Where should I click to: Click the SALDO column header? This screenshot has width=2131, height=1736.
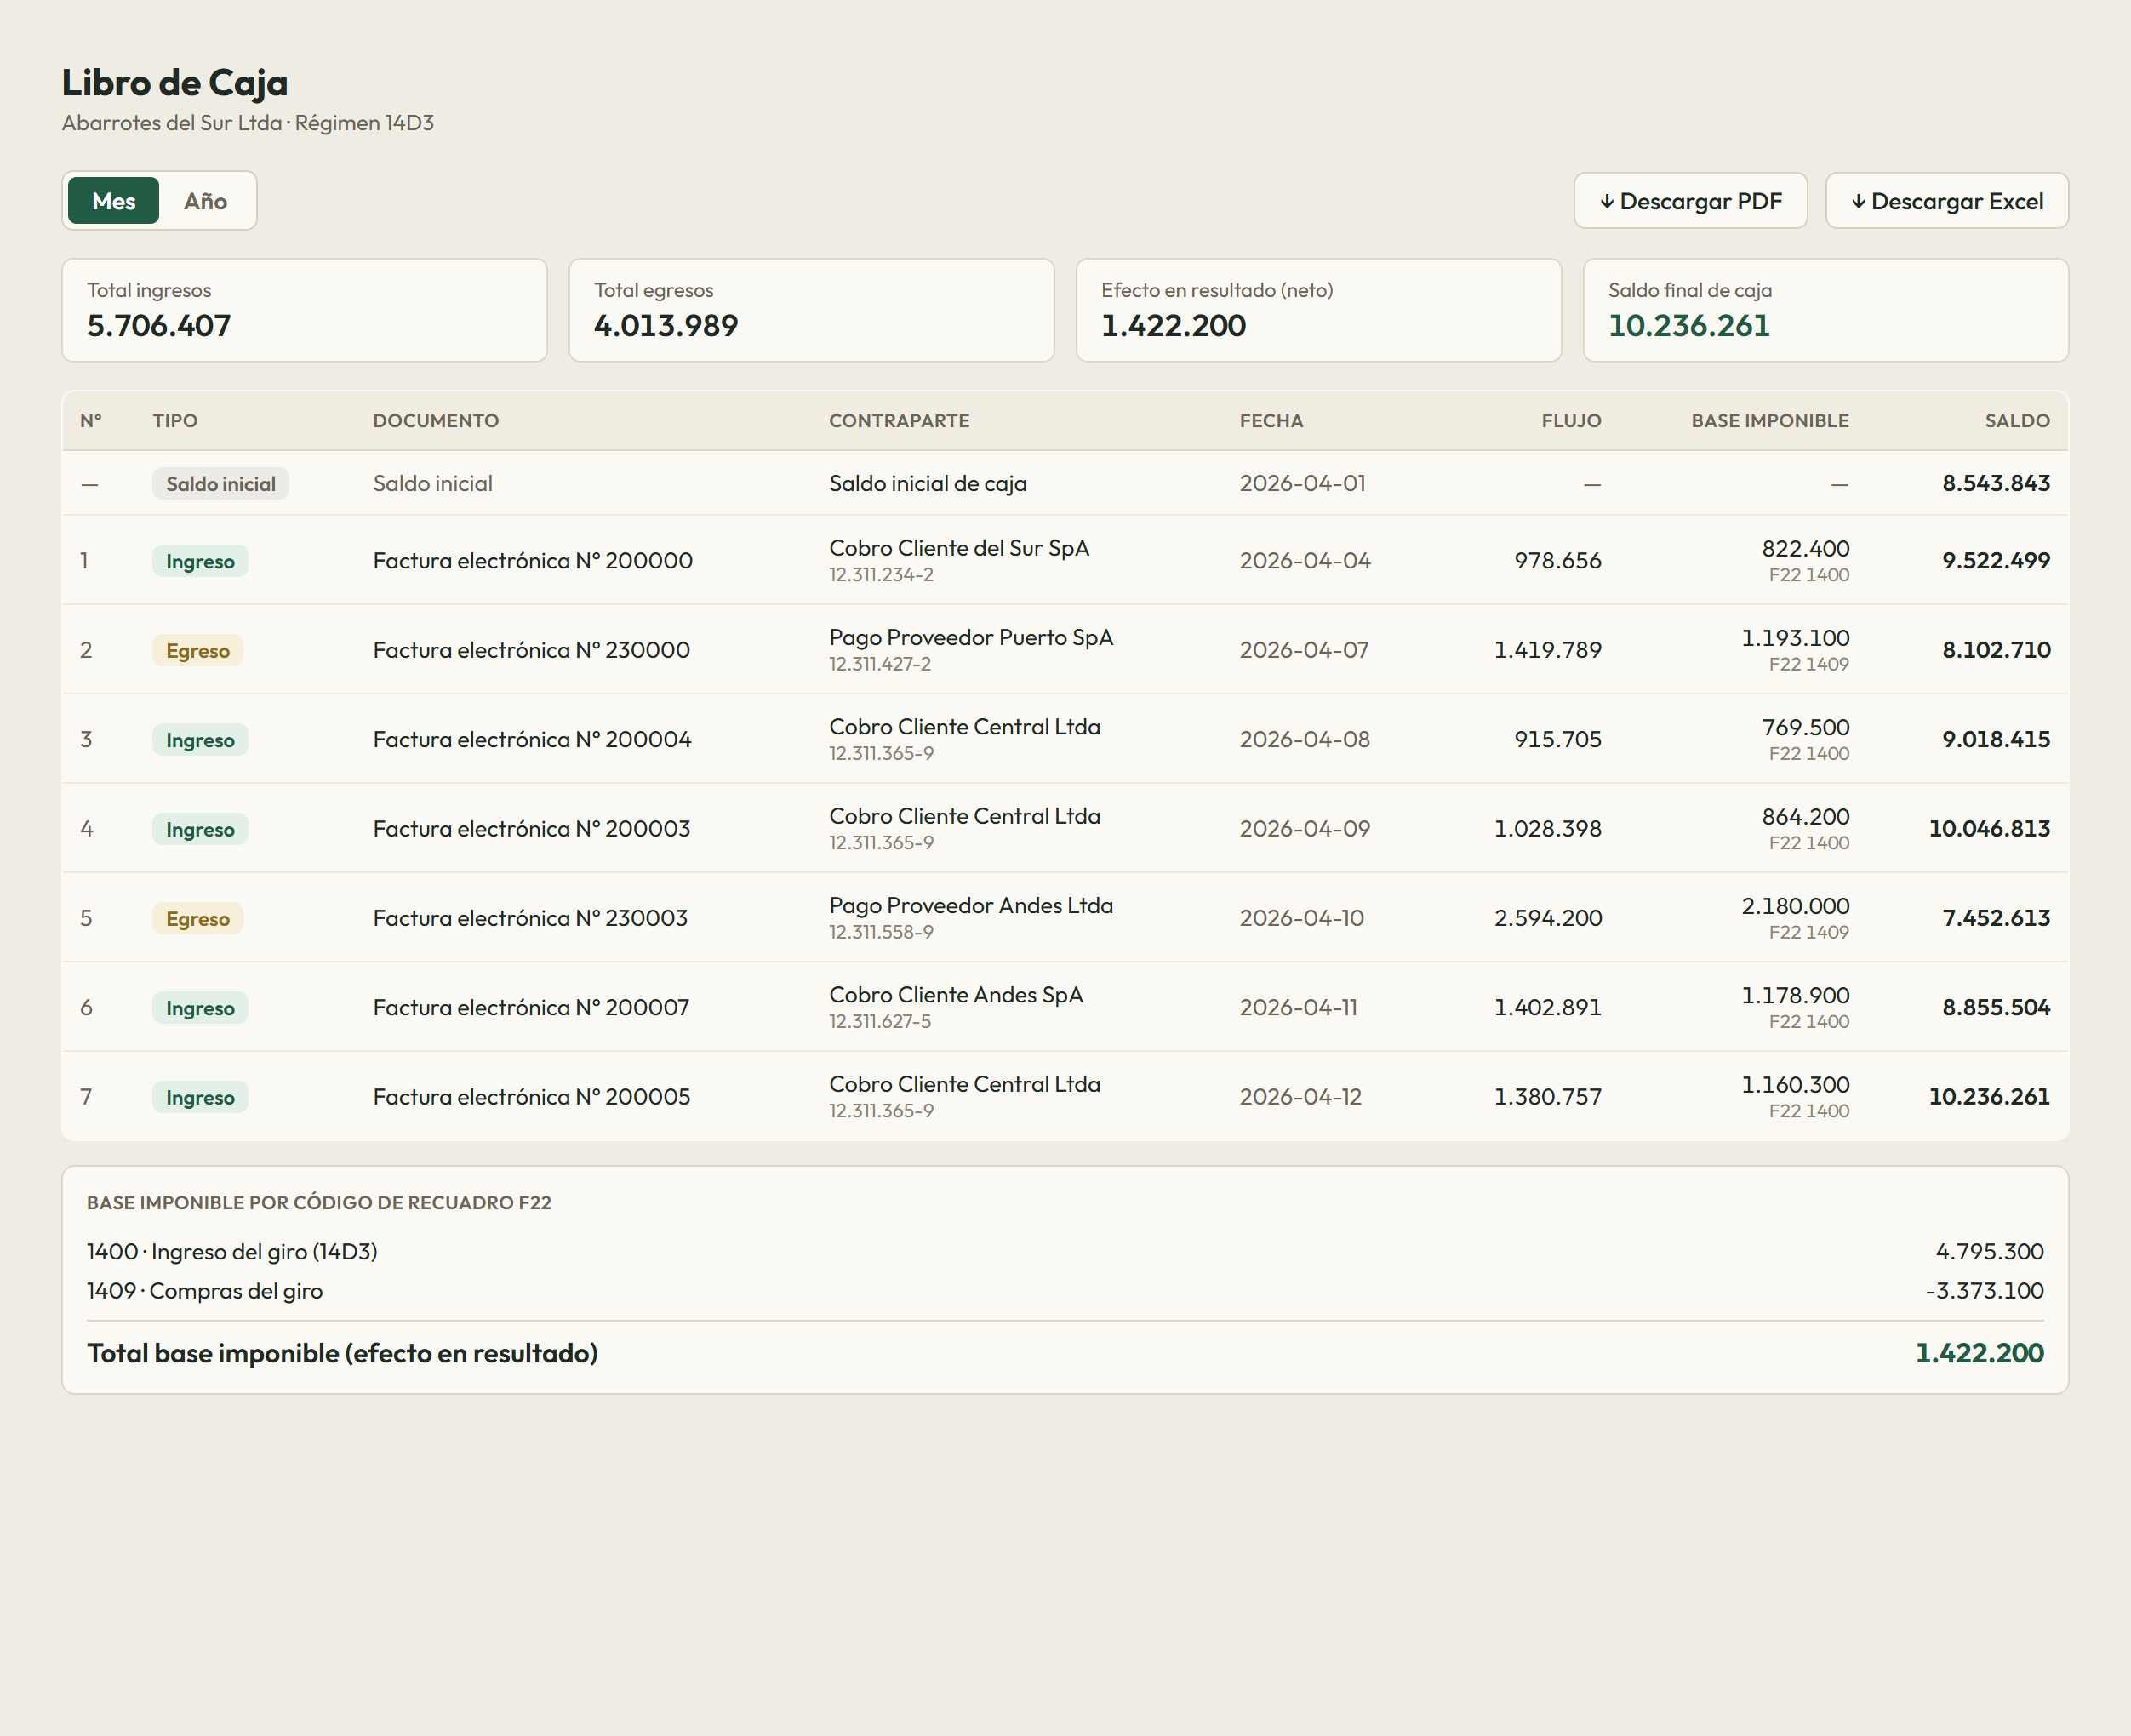pyautogui.click(x=2016, y=421)
